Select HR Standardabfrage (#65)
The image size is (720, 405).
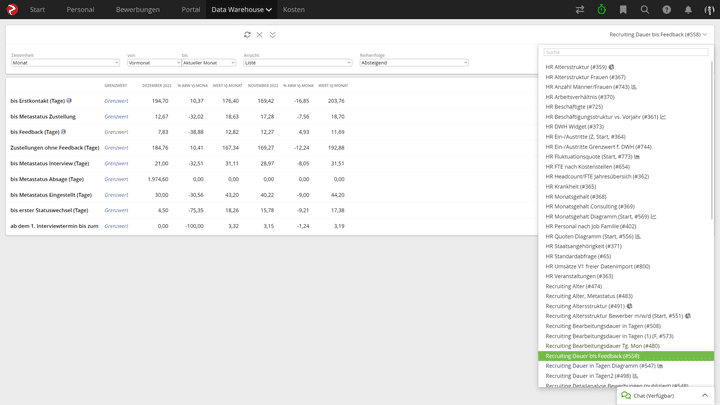tap(578, 256)
